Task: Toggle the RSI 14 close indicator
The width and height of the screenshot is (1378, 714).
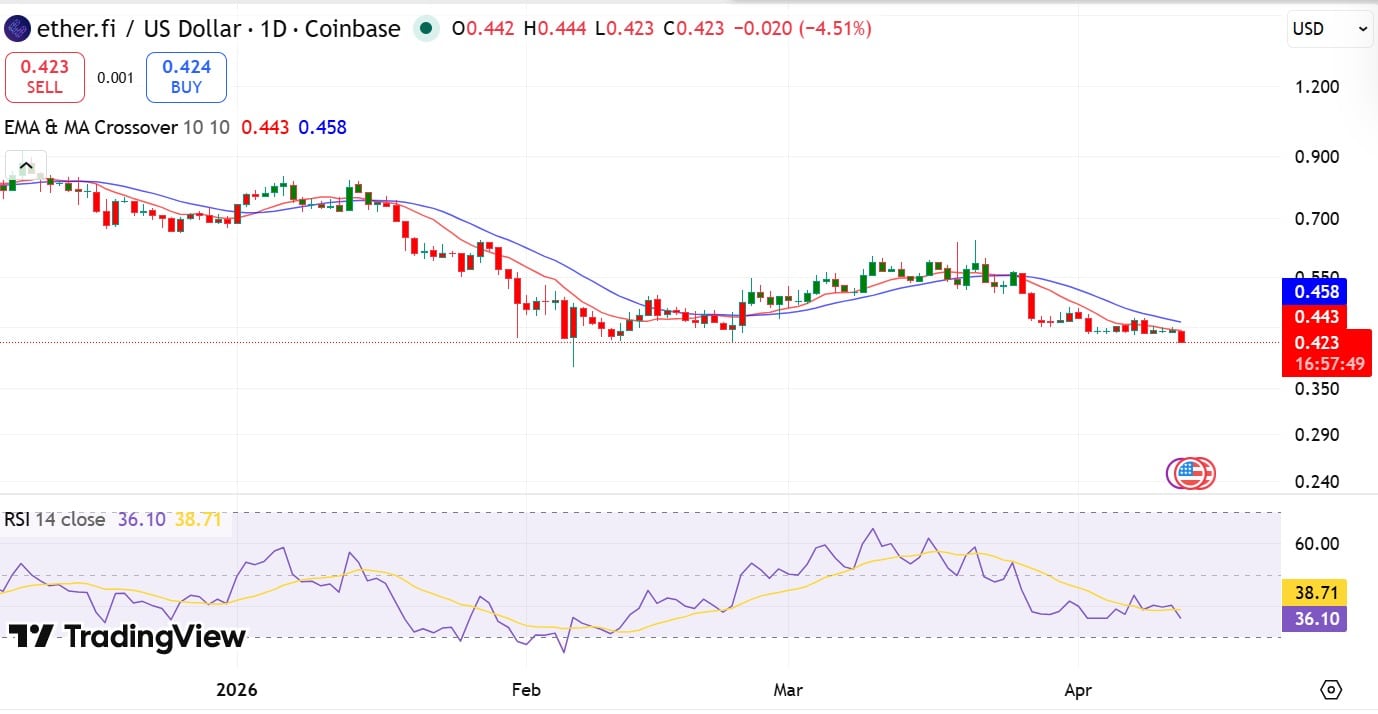Action: coord(45,520)
